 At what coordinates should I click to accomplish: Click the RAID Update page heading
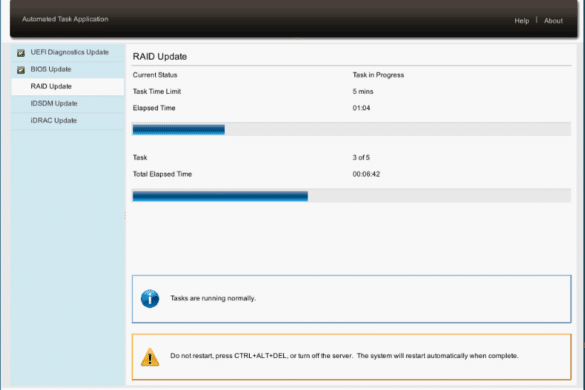click(x=160, y=57)
